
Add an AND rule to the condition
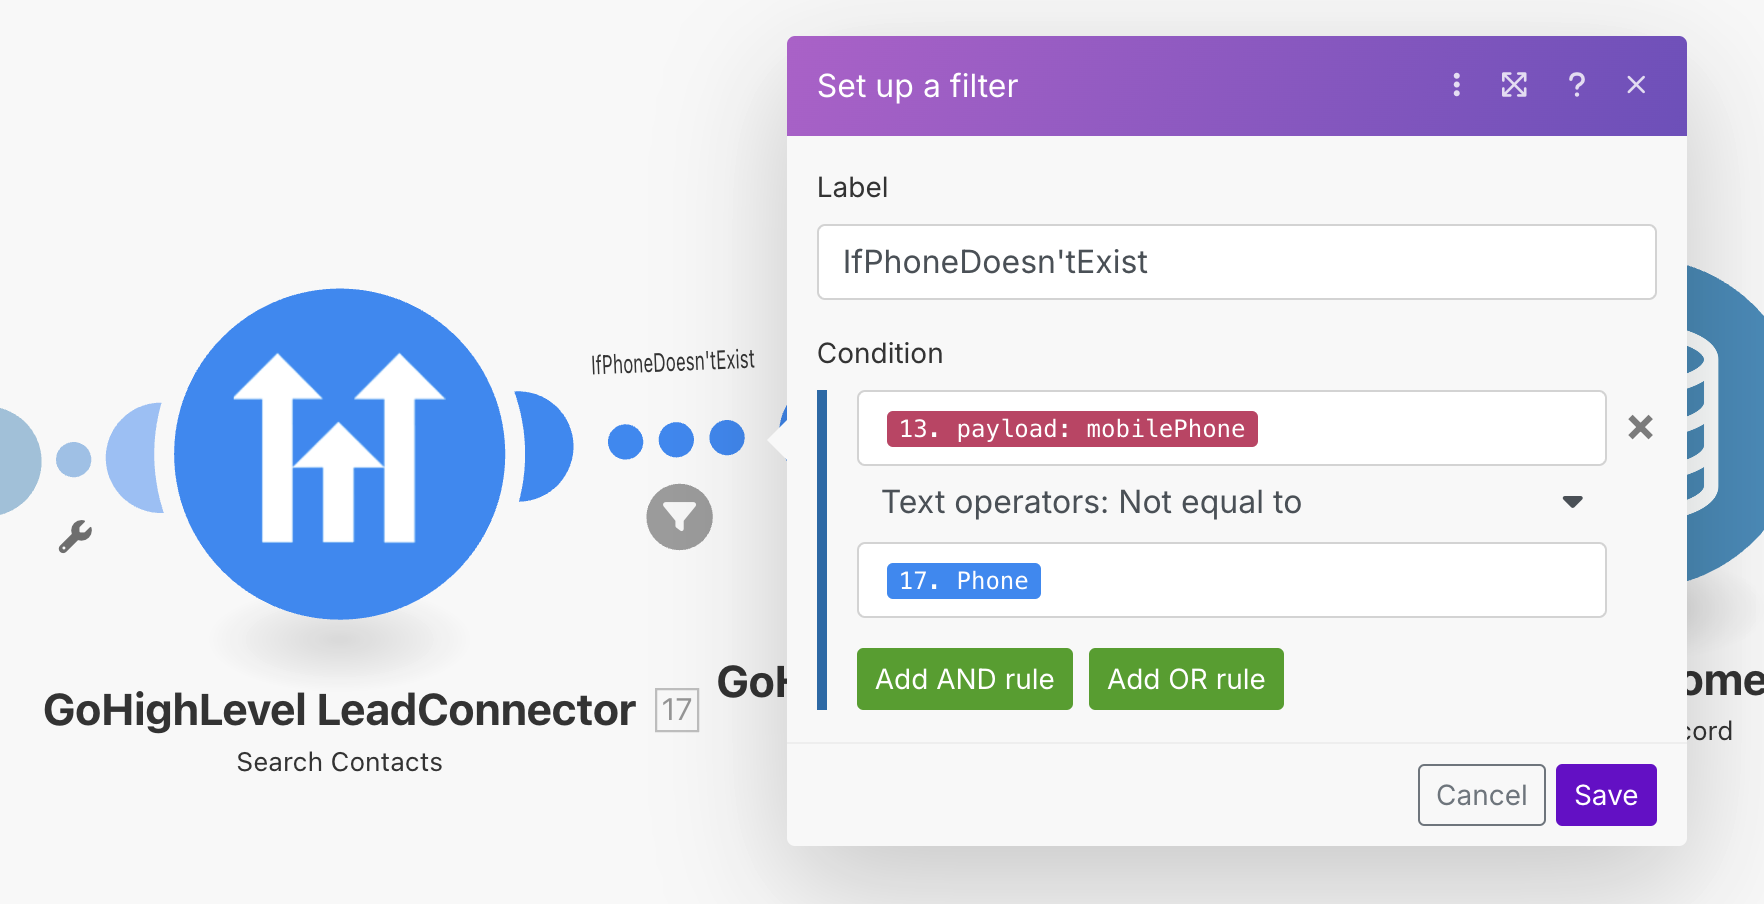click(965, 679)
